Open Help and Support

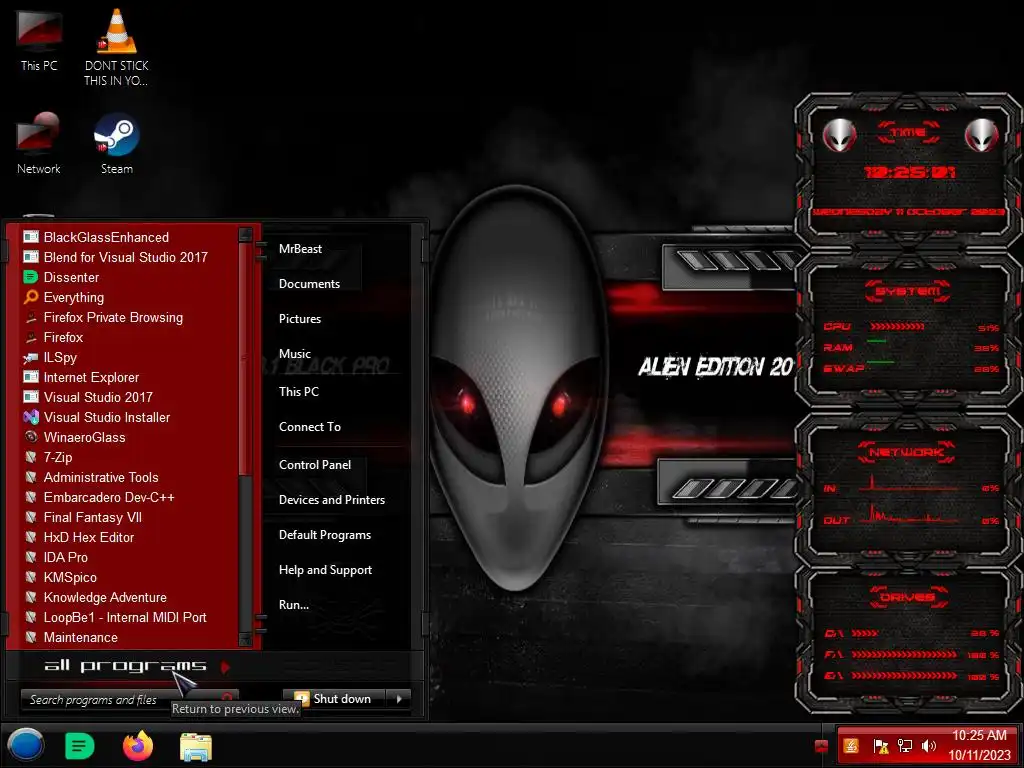coord(325,570)
